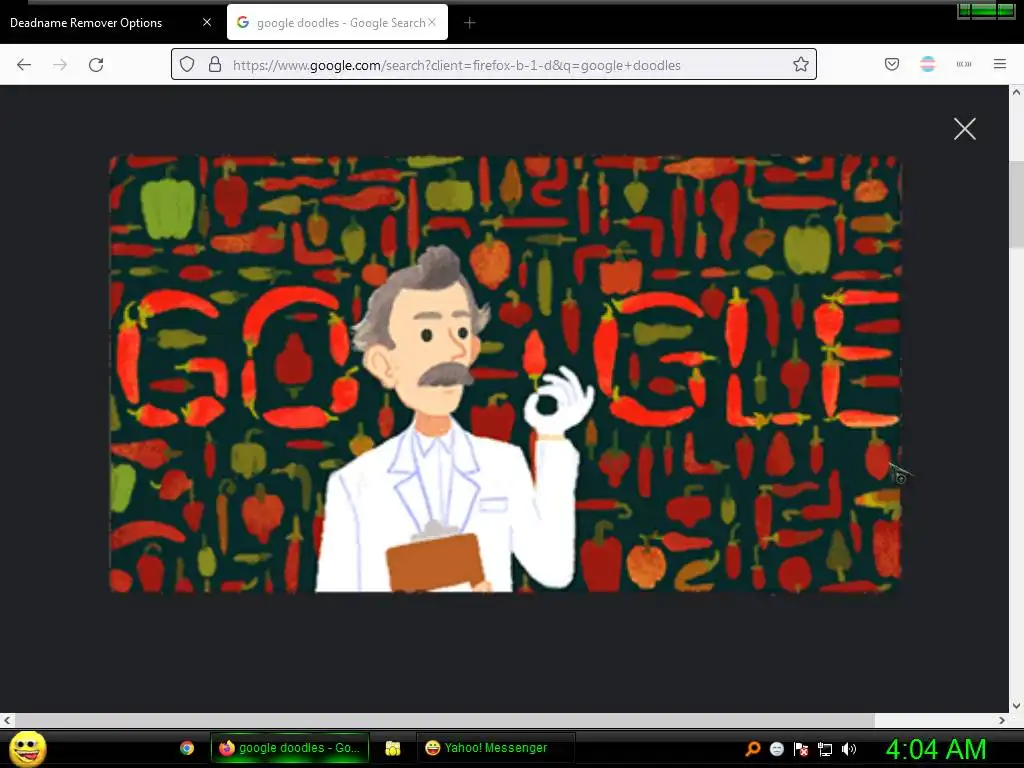This screenshot has width=1024, height=768.
Task: Click the horizontal scrollbar right arrow
Action: (1002, 720)
